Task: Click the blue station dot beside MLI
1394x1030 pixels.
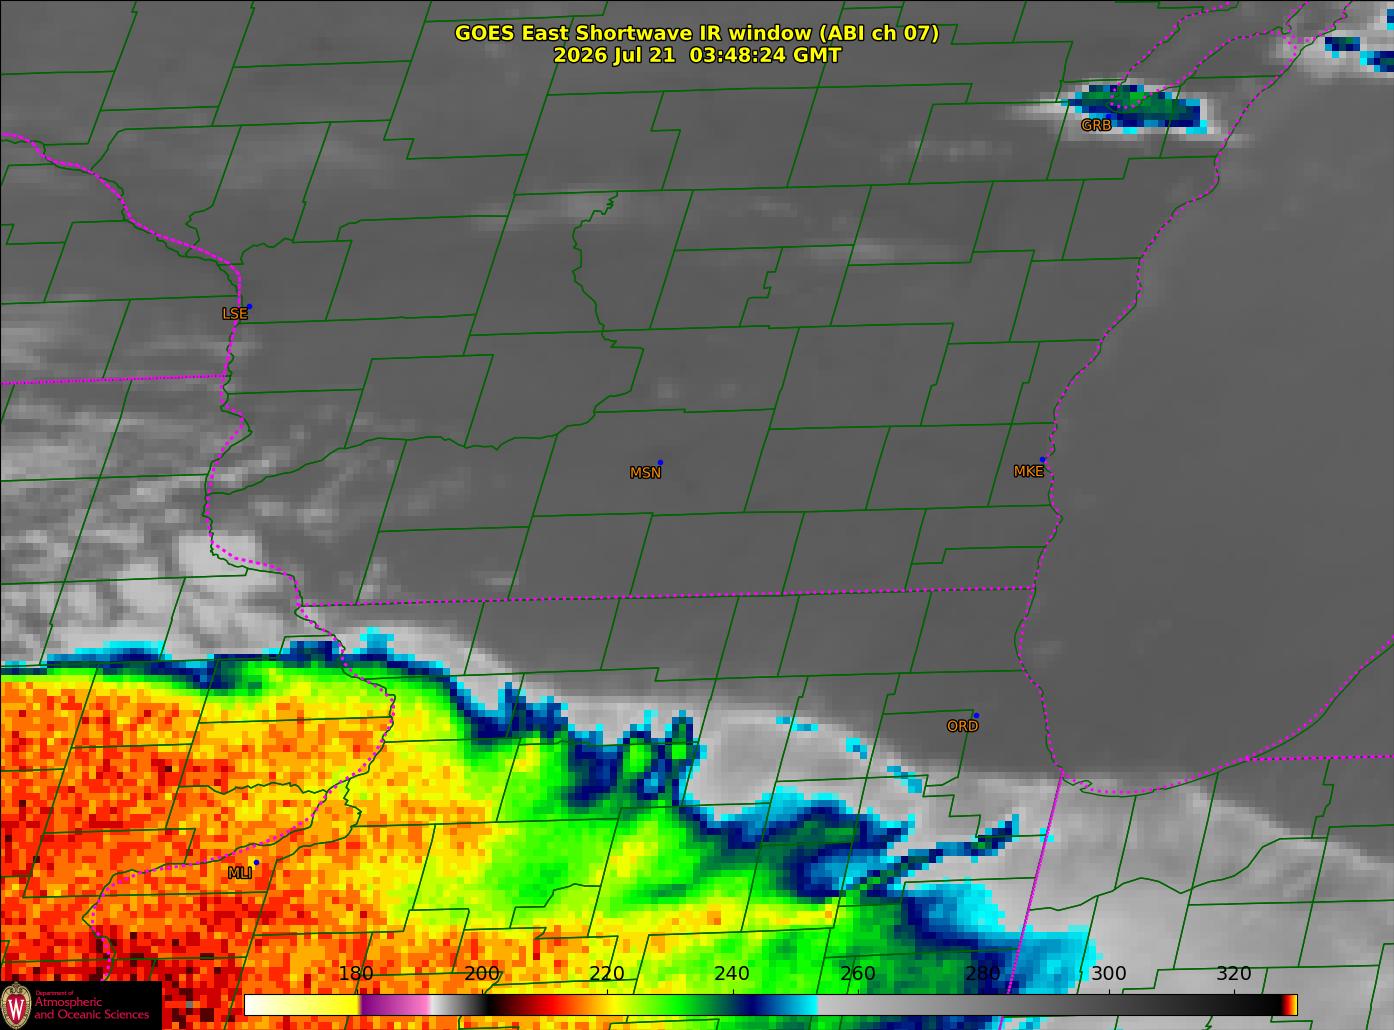Action: pyautogui.click(x=256, y=863)
